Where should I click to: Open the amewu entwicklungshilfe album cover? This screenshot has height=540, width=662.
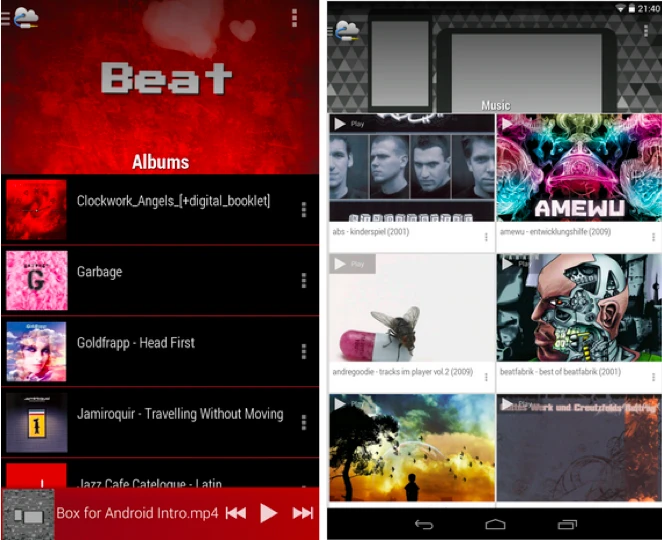[578, 168]
